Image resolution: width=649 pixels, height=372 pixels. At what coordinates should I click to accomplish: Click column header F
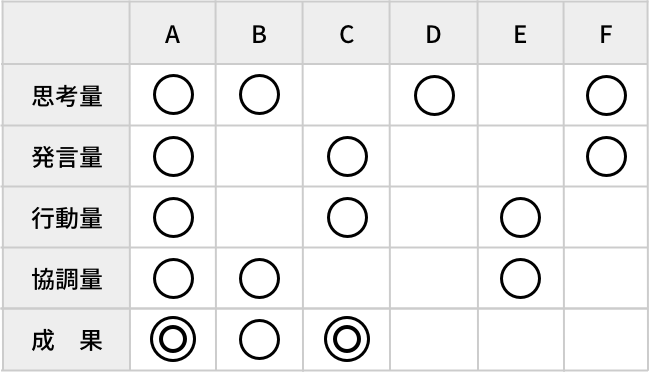[x=606, y=33]
